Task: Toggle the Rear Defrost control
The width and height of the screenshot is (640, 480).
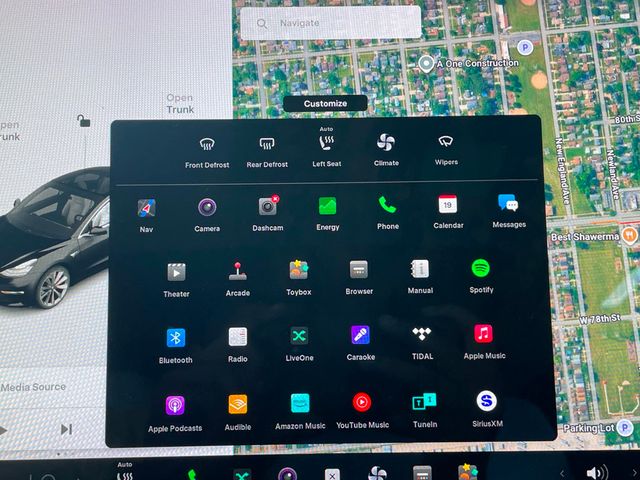Action: [x=267, y=145]
